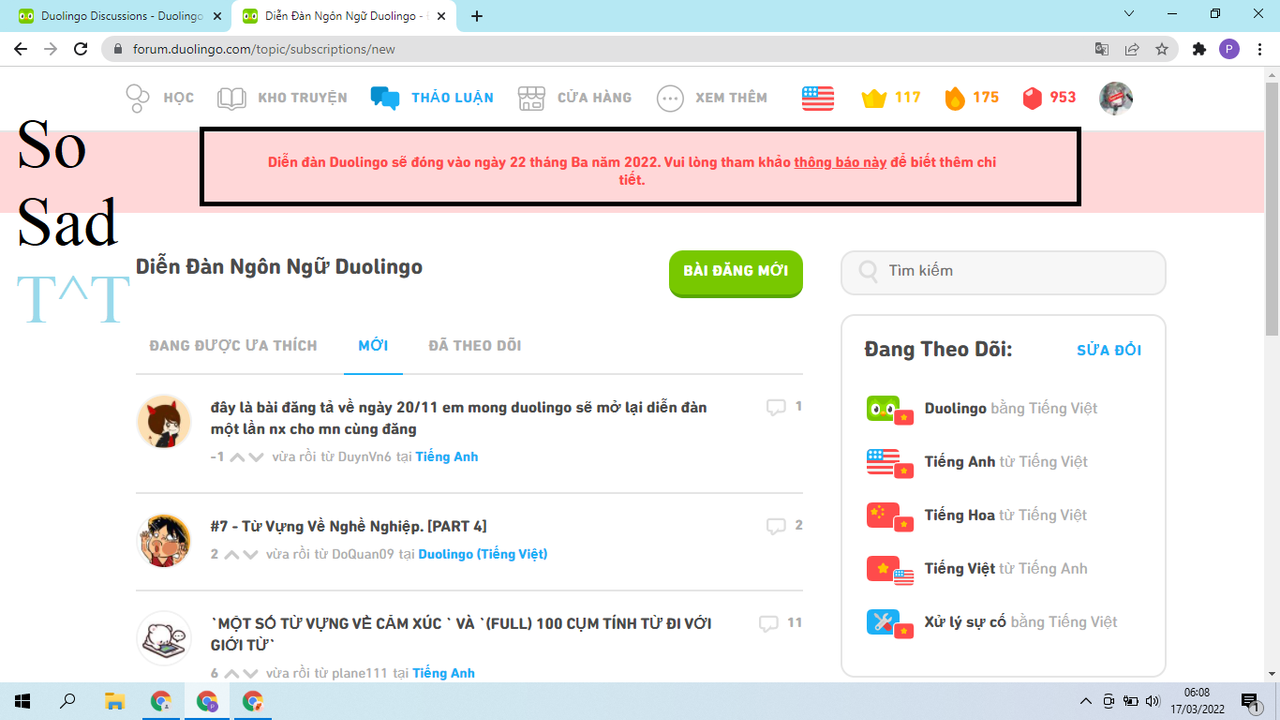Open MỘT SỐ TỪ VỰNG VỀ CẢM XÚC post

[462, 634]
